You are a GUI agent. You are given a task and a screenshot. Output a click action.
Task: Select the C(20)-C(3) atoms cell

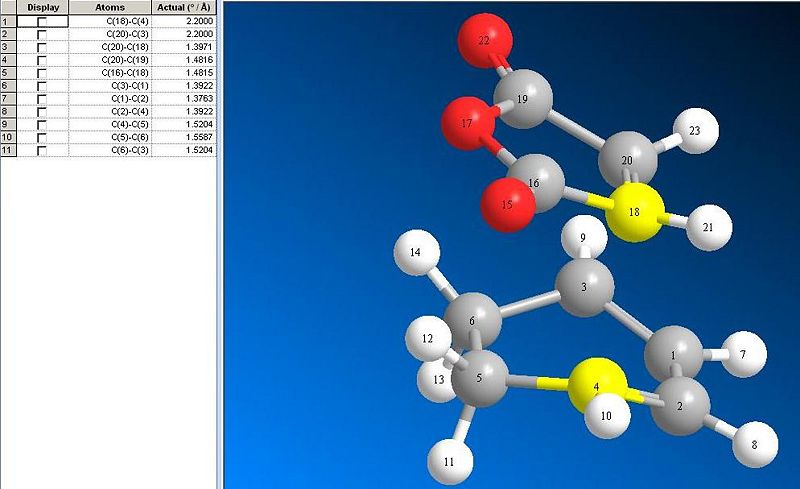110,34
